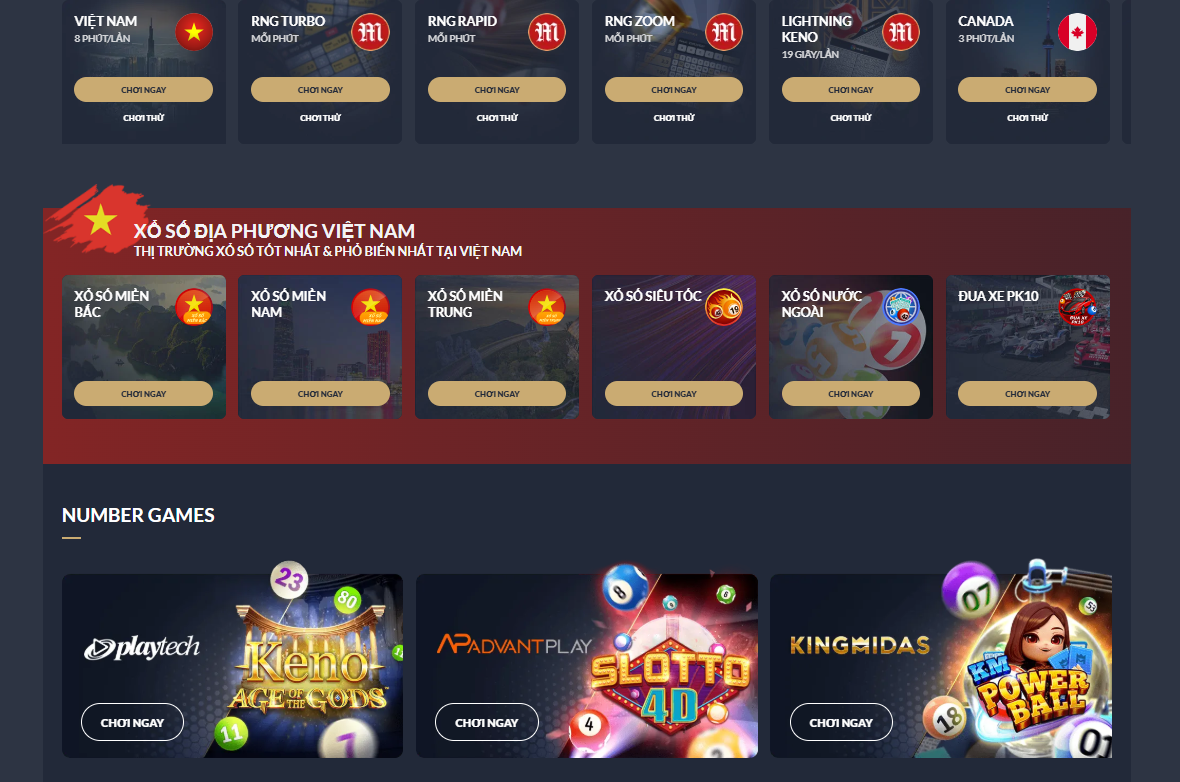Click the Xổ Số Miền Bắc star badge
The image size is (1180, 782).
[194, 307]
